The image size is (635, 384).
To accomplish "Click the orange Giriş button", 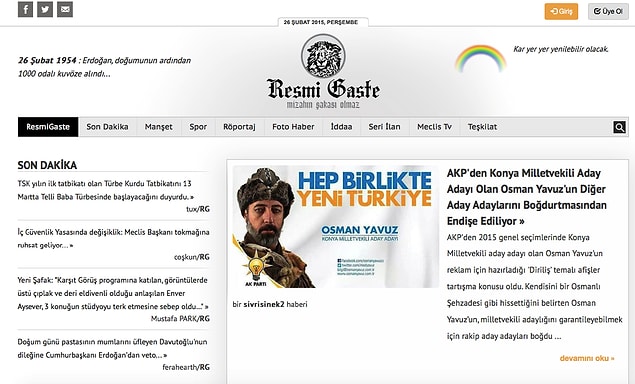I will [561, 11].
